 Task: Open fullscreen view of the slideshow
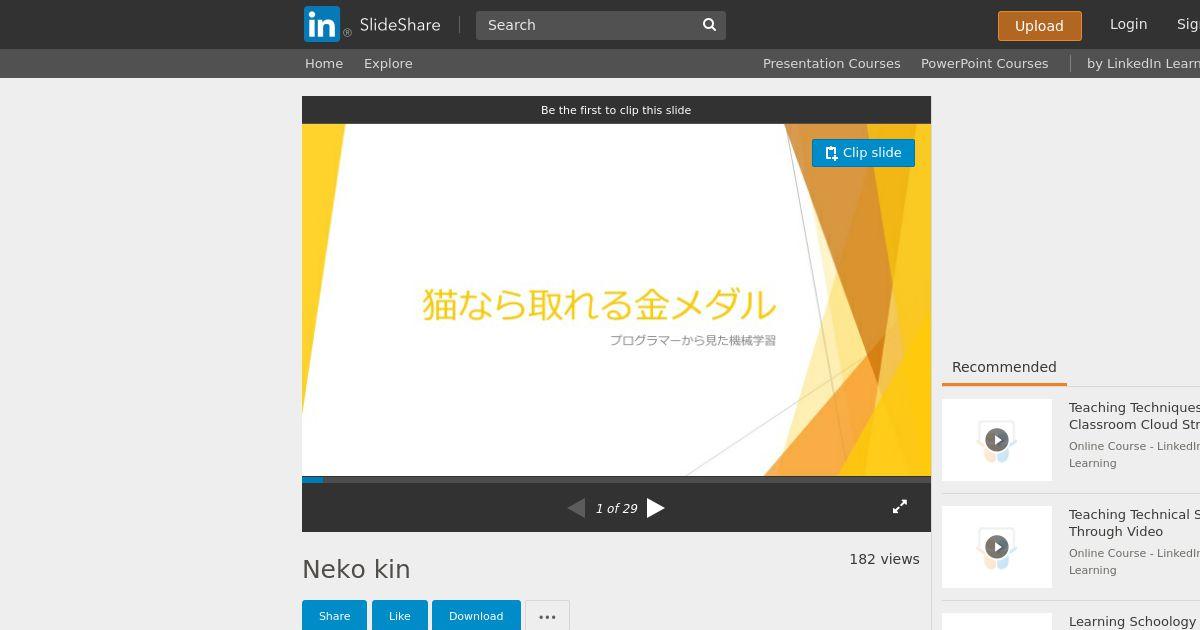900,507
